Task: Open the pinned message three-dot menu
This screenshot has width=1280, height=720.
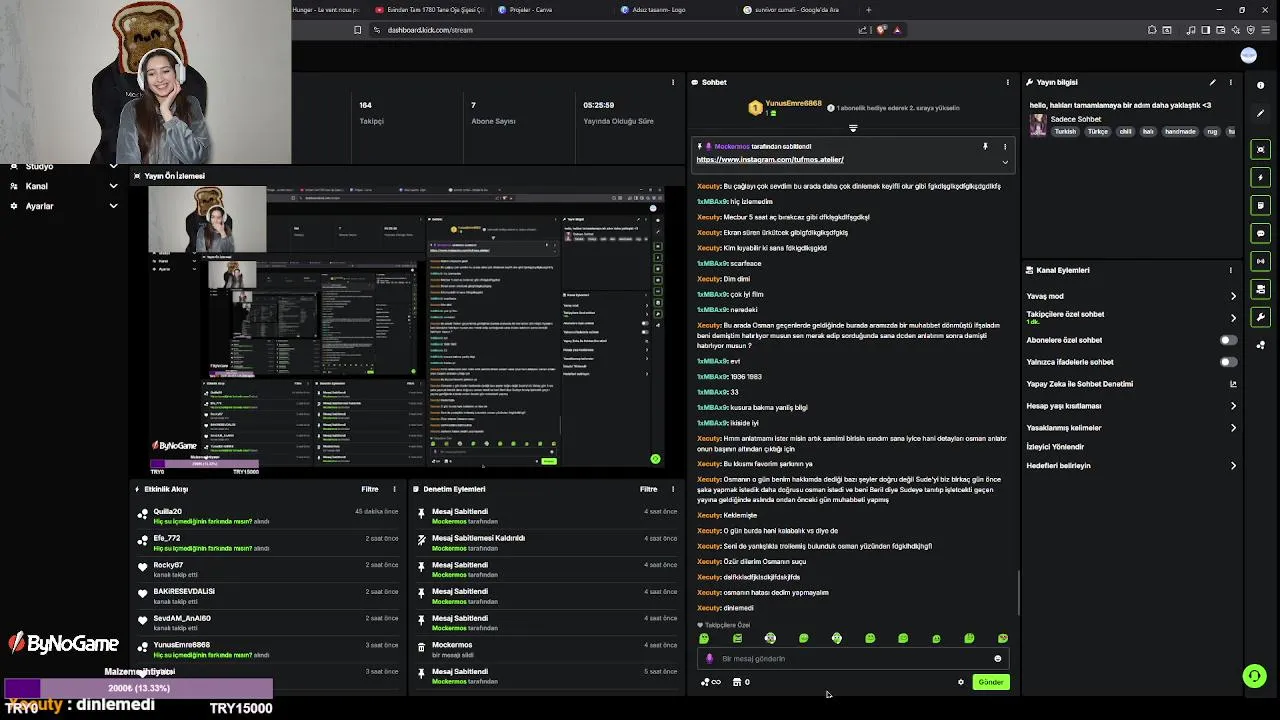Action: pos(1005,147)
